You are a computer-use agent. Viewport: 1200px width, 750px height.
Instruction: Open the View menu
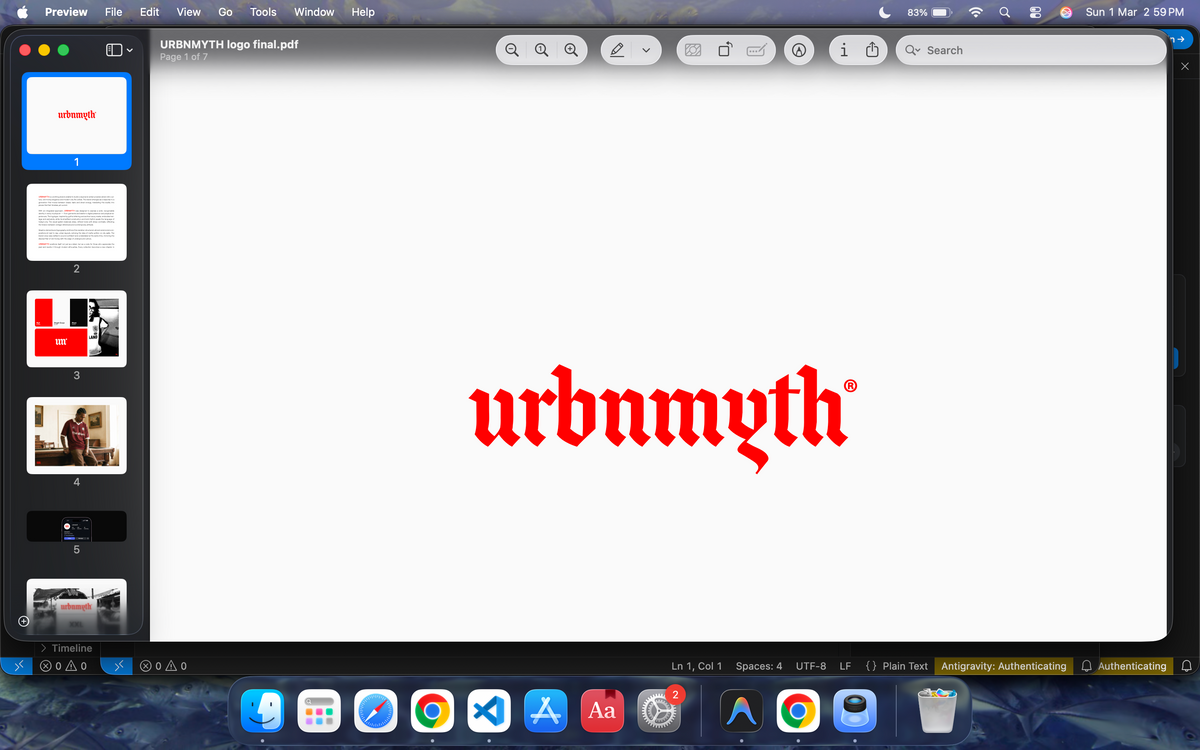pos(189,12)
